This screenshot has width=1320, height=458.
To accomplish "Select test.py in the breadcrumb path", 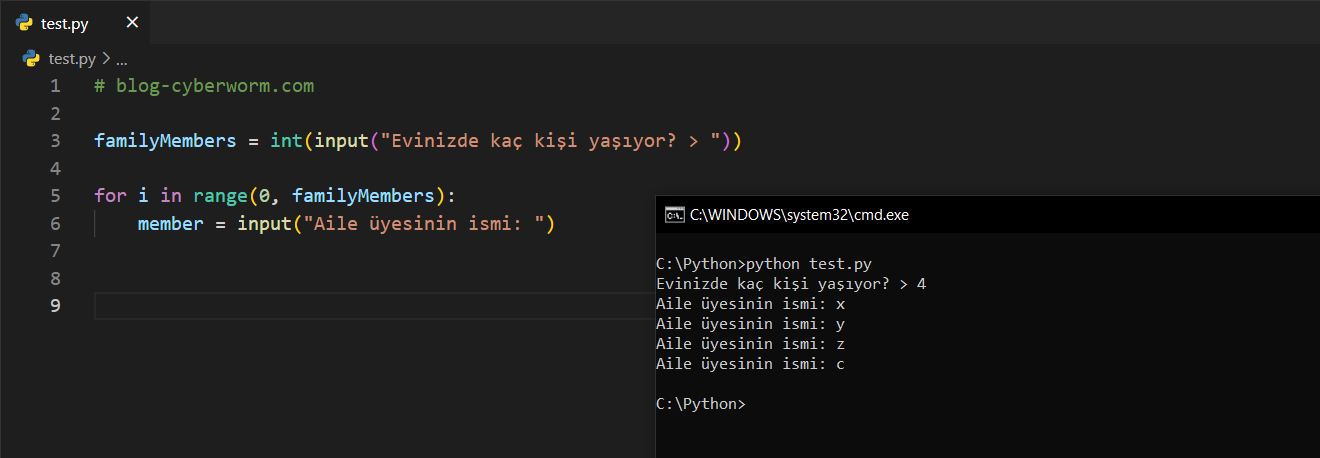I will 71,59.
